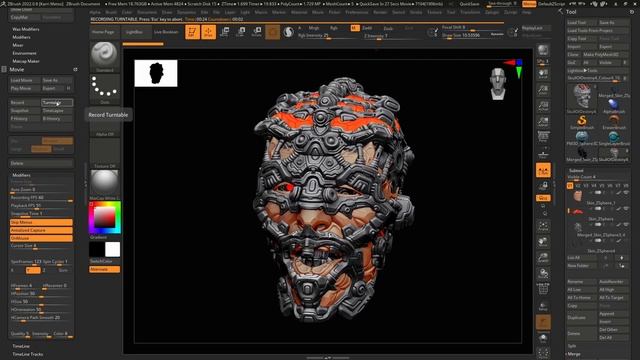Expand the Matcap Maker section
The image size is (640, 360).
click(x=26, y=61)
